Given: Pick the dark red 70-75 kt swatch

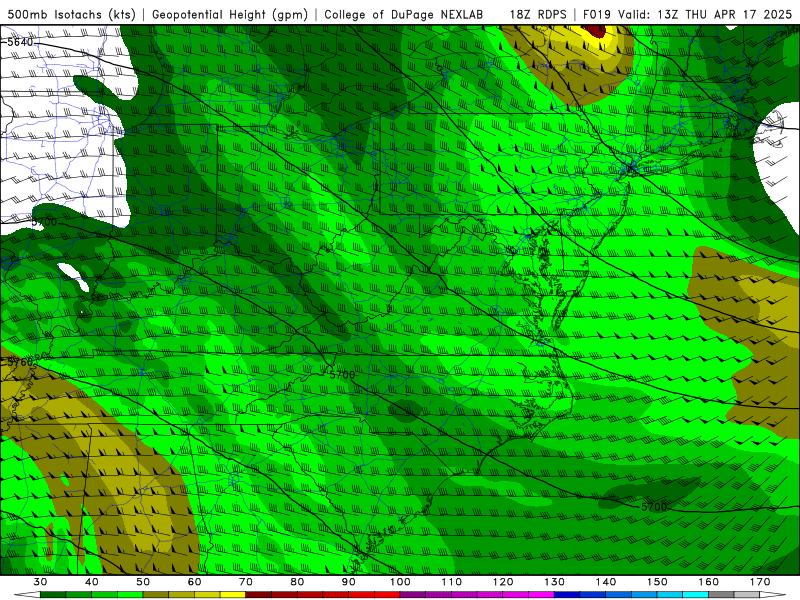Looking at the screenshot, I should tap(259, 595).
